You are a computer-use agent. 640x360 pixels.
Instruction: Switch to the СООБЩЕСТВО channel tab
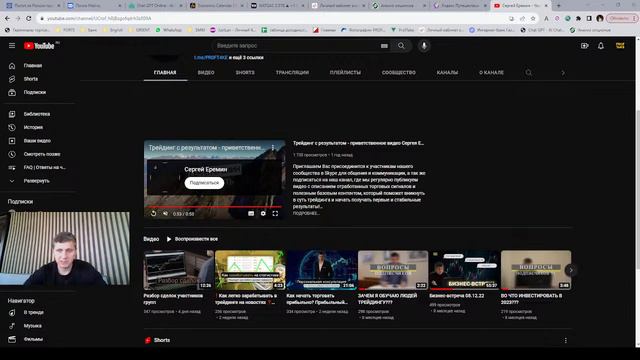coord(399,73)
